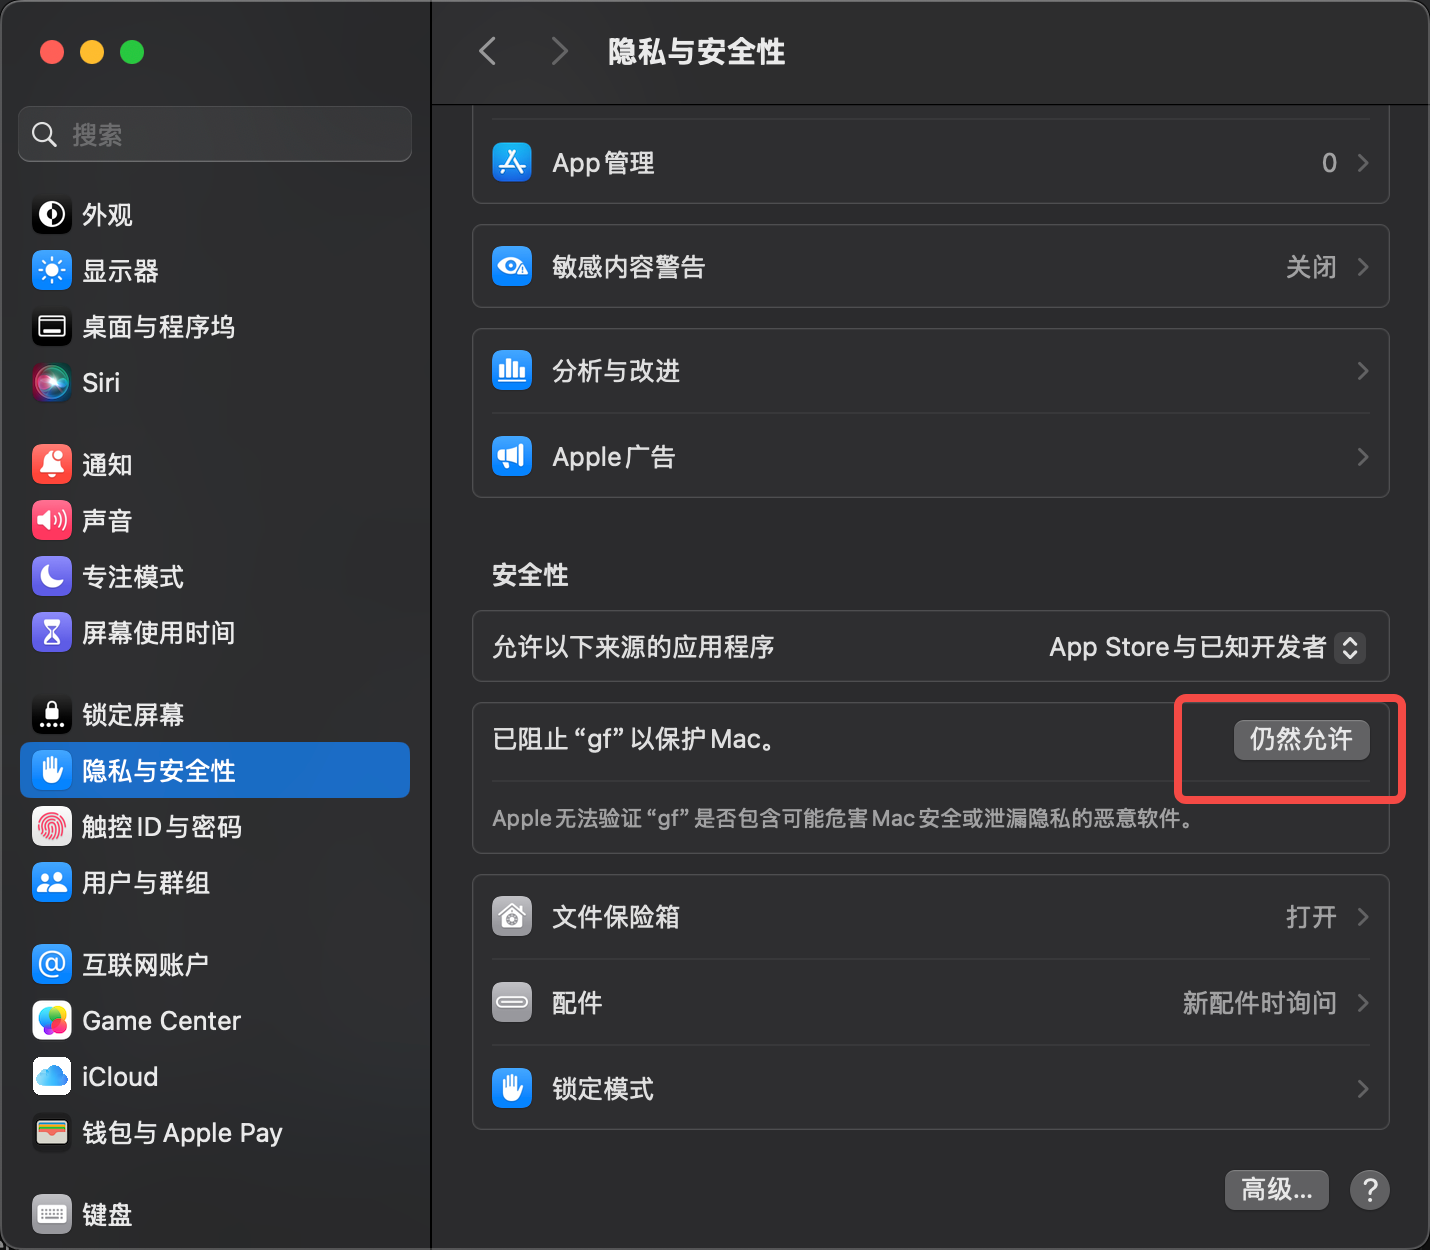This screenshot has height=1250, width=1430.
Task: Open 触控 ID 与密码 fingerprint icon
Action: tap(52, 827)
